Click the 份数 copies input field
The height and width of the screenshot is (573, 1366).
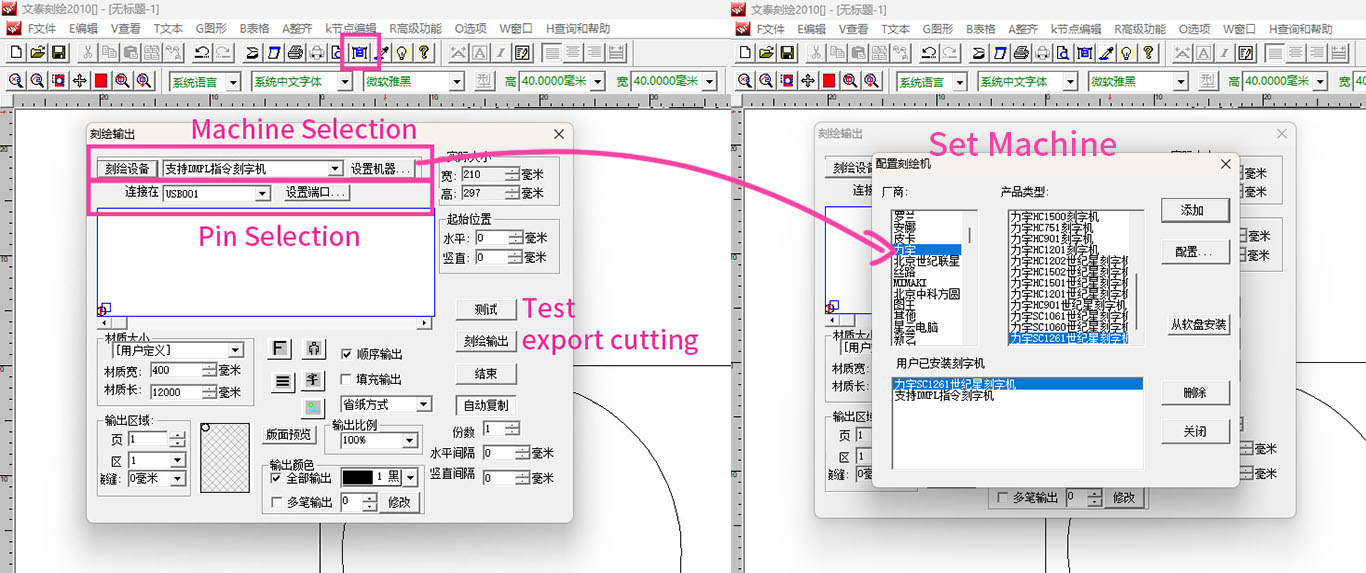point(493,428)
